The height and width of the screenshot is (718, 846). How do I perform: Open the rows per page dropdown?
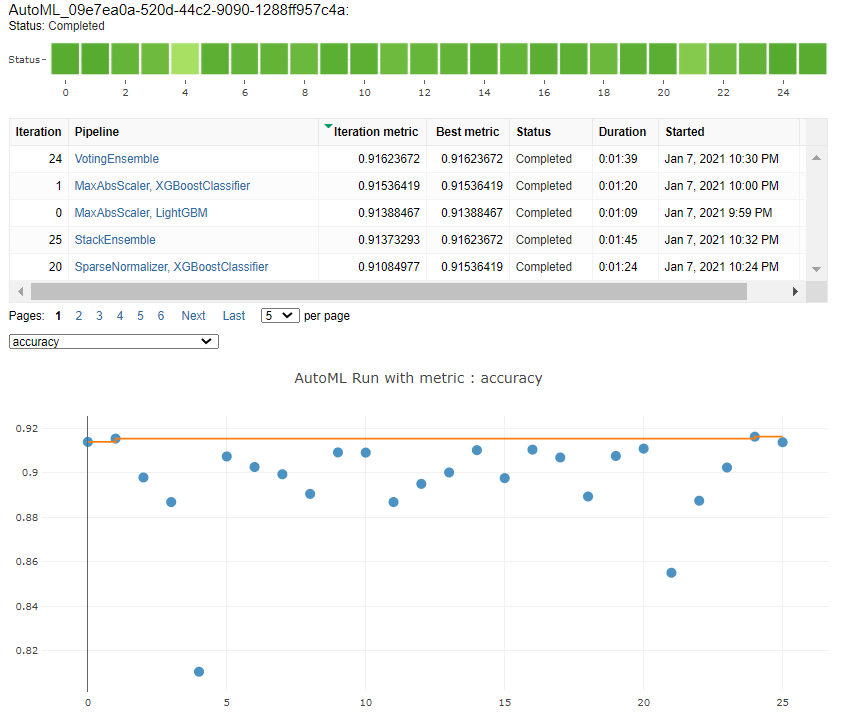click(280, 316)
